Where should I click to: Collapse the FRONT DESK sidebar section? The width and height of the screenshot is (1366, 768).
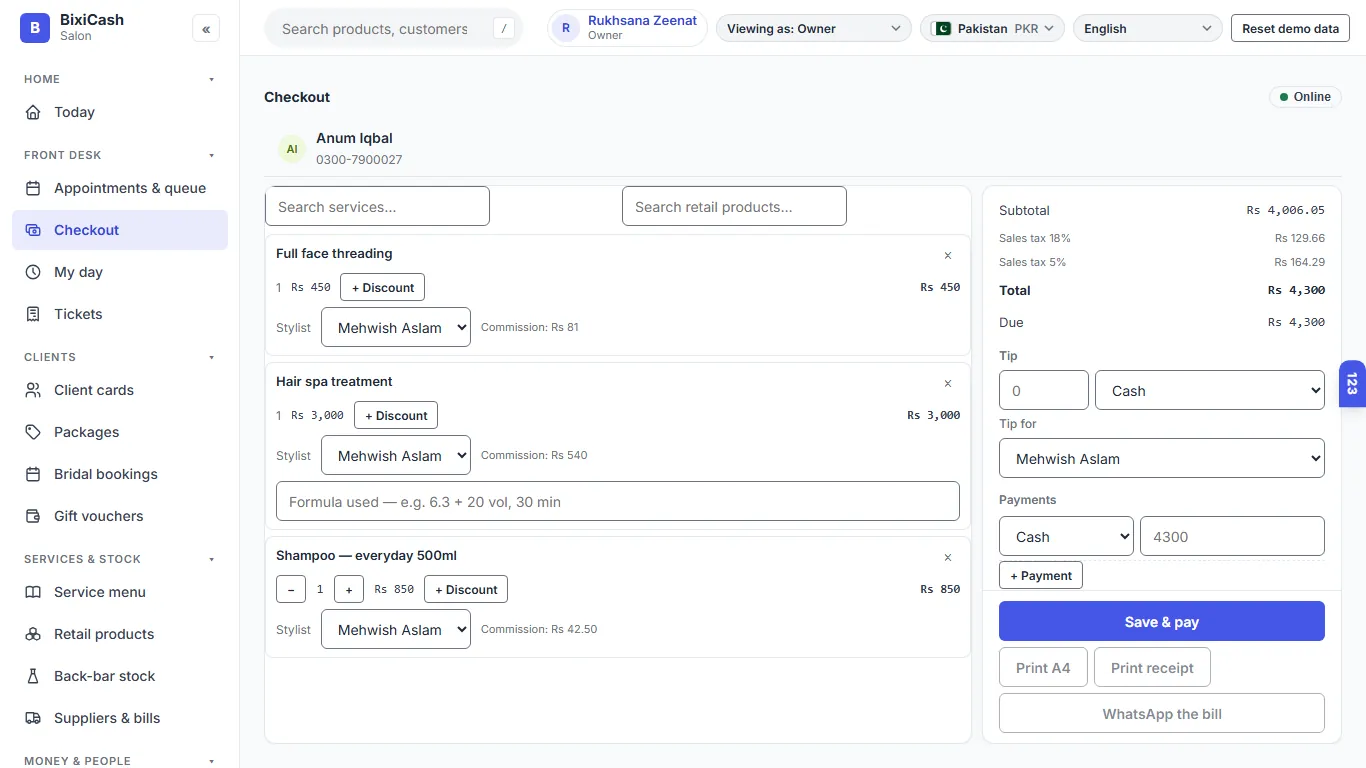(211, 155)
